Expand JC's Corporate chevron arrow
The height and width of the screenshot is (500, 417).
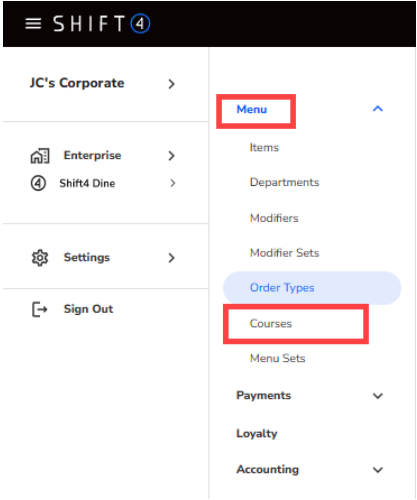pyautogui.click(x=171, y=84)
